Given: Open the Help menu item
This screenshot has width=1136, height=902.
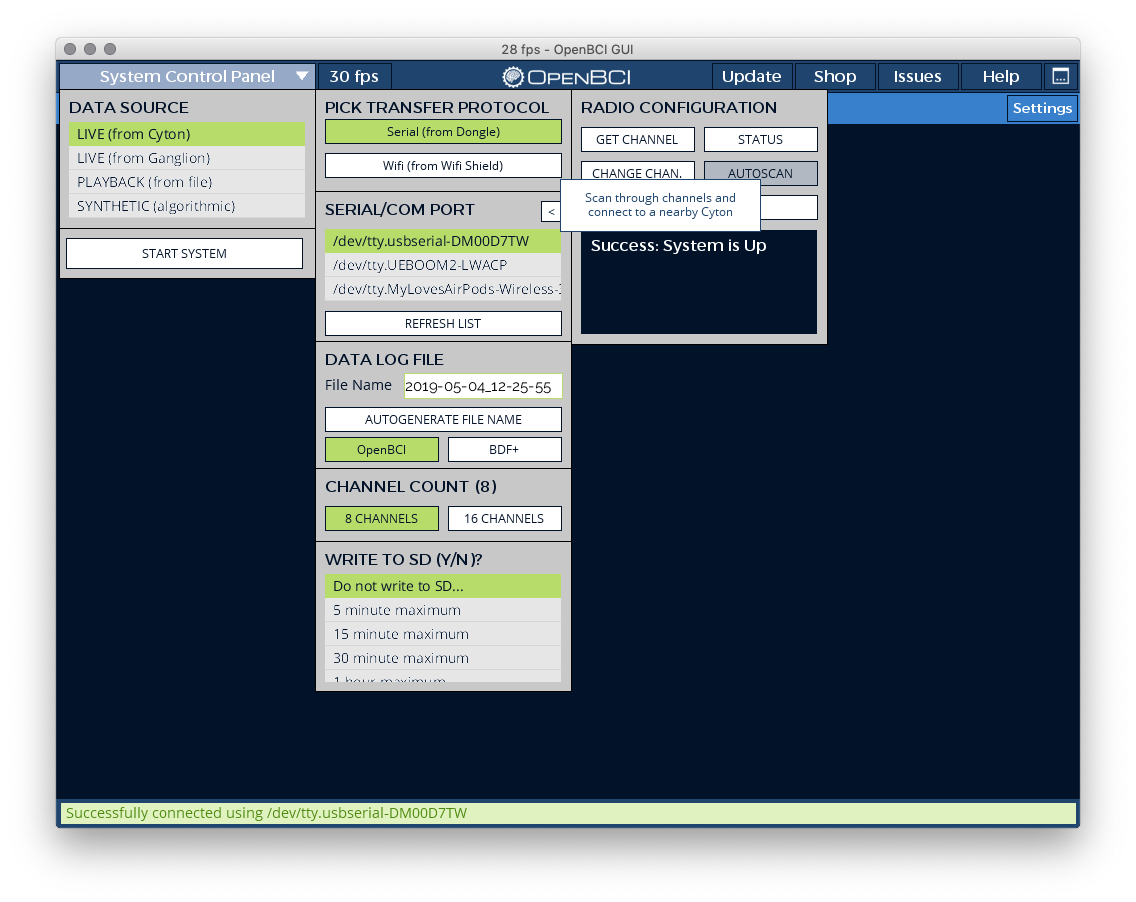Looking at the screenshot, I should tap(1001, 76).
